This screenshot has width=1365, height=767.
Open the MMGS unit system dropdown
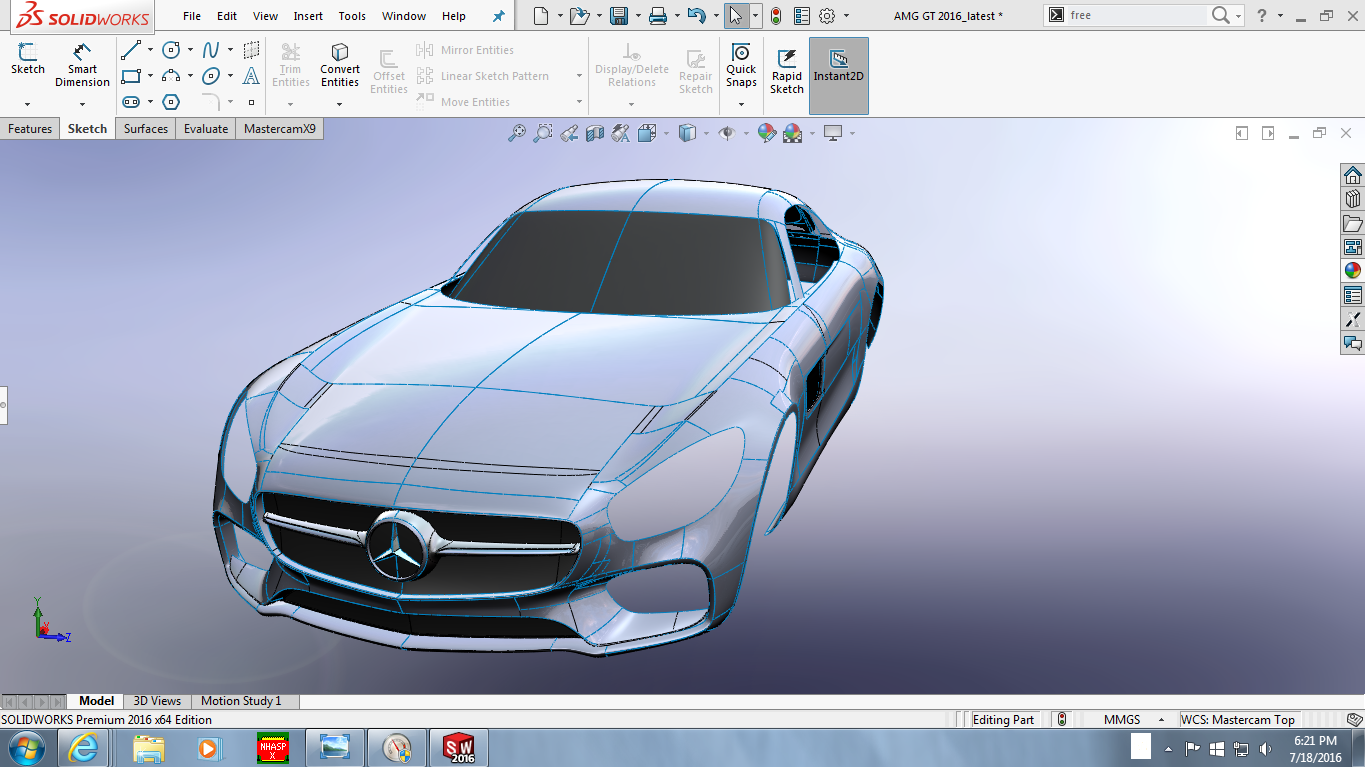tap(1162, 720)
